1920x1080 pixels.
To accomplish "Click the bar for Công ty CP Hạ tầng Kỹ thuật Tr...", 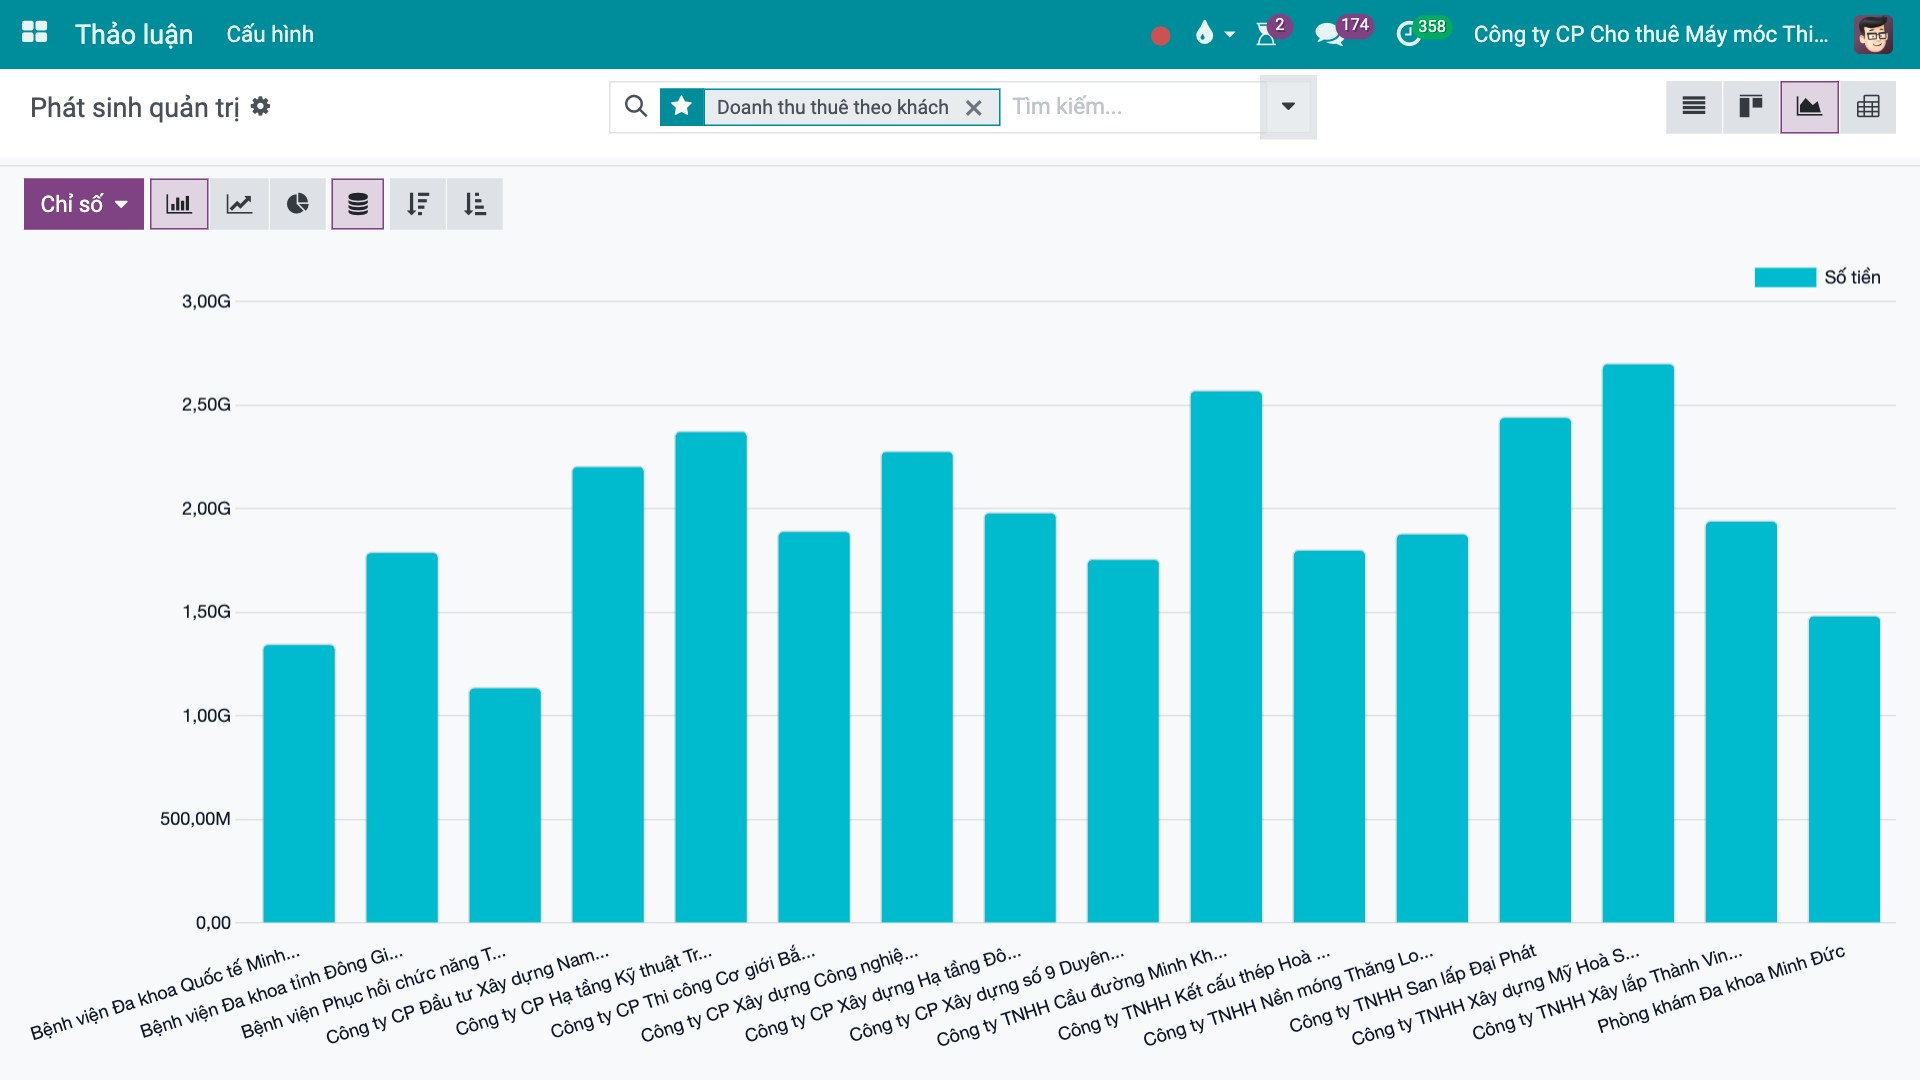I will pos(711,677).
